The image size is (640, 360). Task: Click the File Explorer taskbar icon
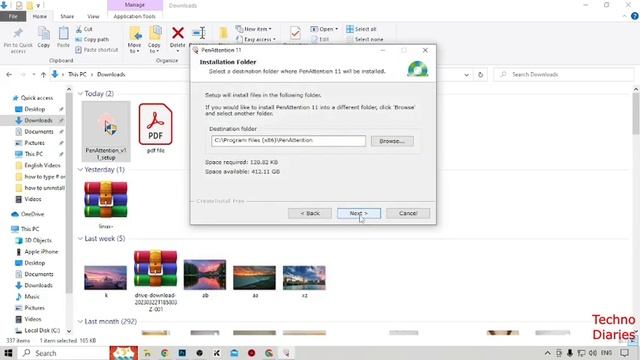click(147, 353)
